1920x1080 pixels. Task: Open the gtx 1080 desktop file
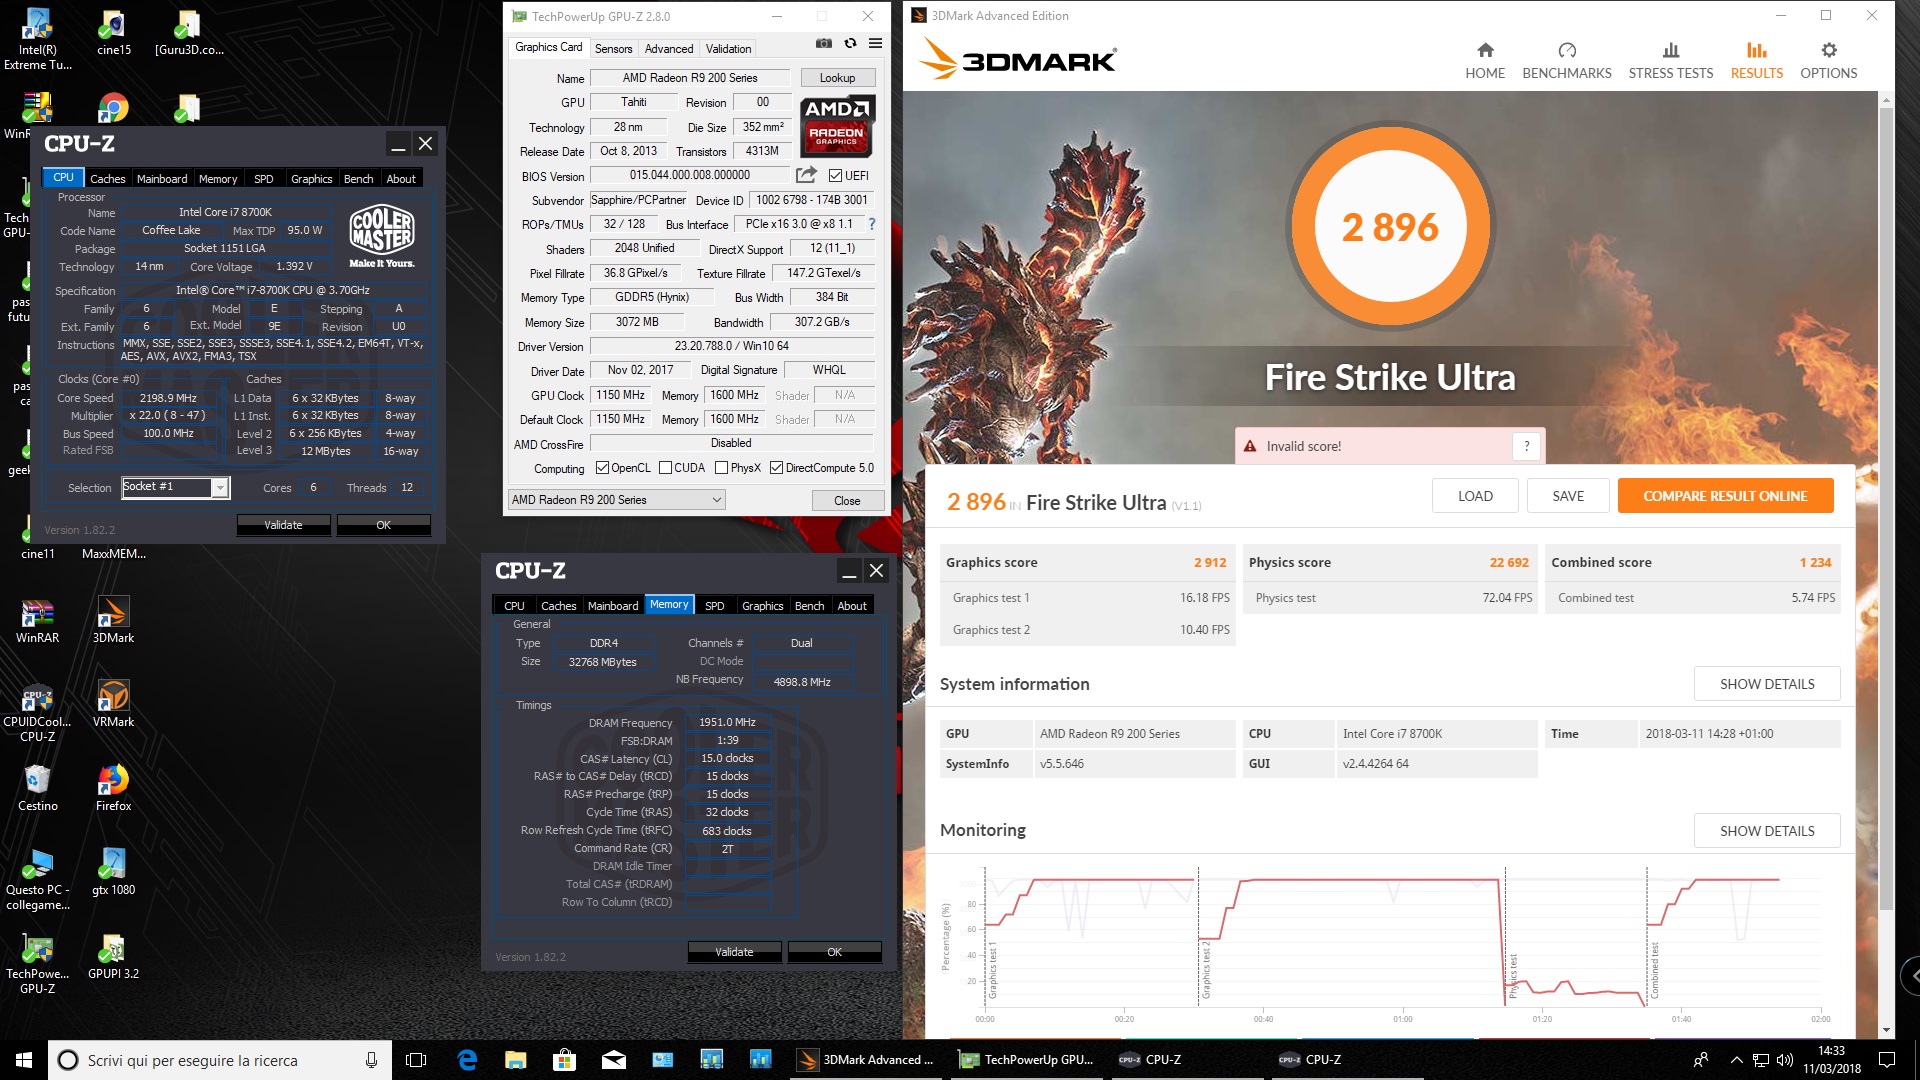coord(113,871)
